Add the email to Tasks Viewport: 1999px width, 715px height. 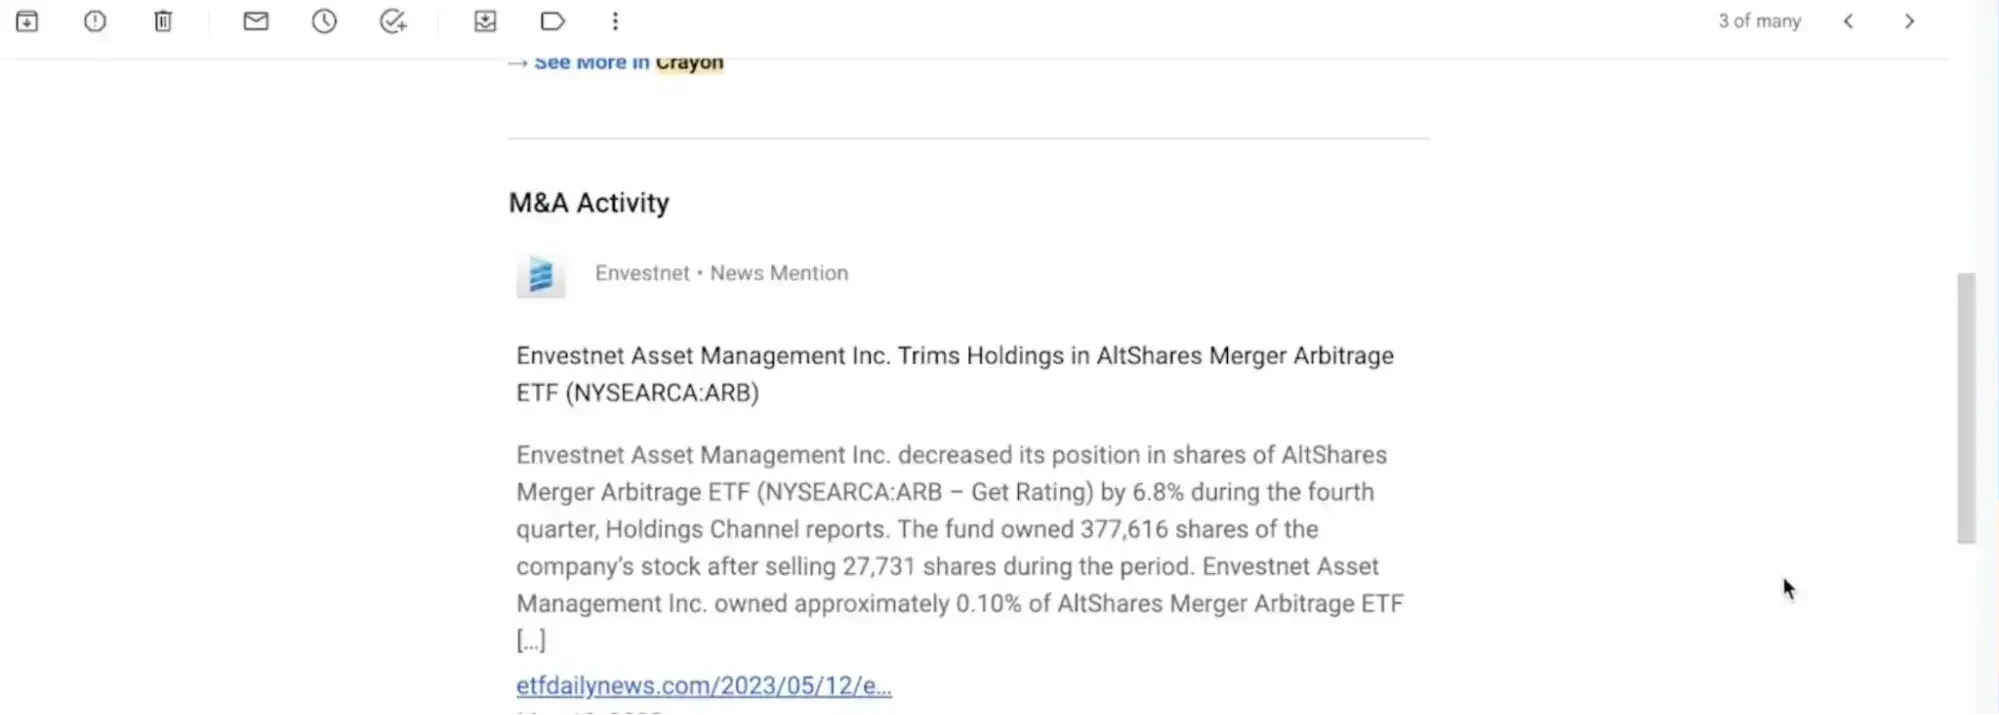[393, 21]
